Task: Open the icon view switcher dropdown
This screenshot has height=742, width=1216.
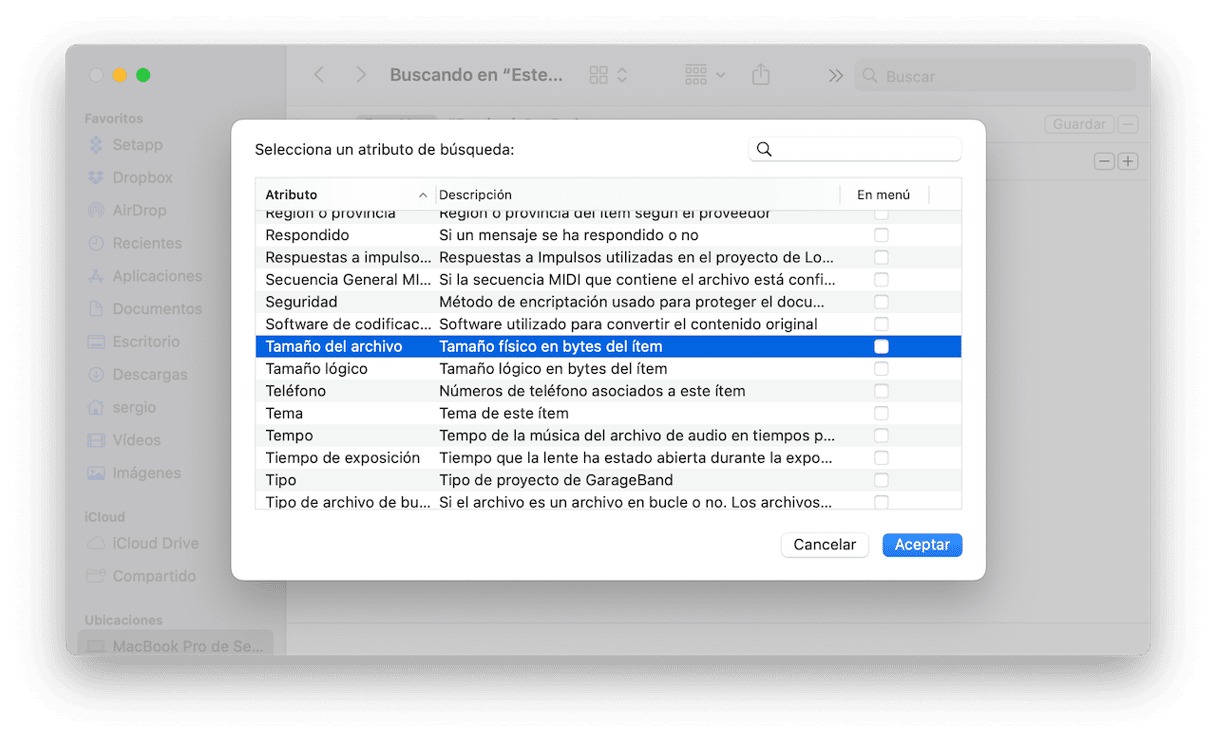Action: pos(608,75)
